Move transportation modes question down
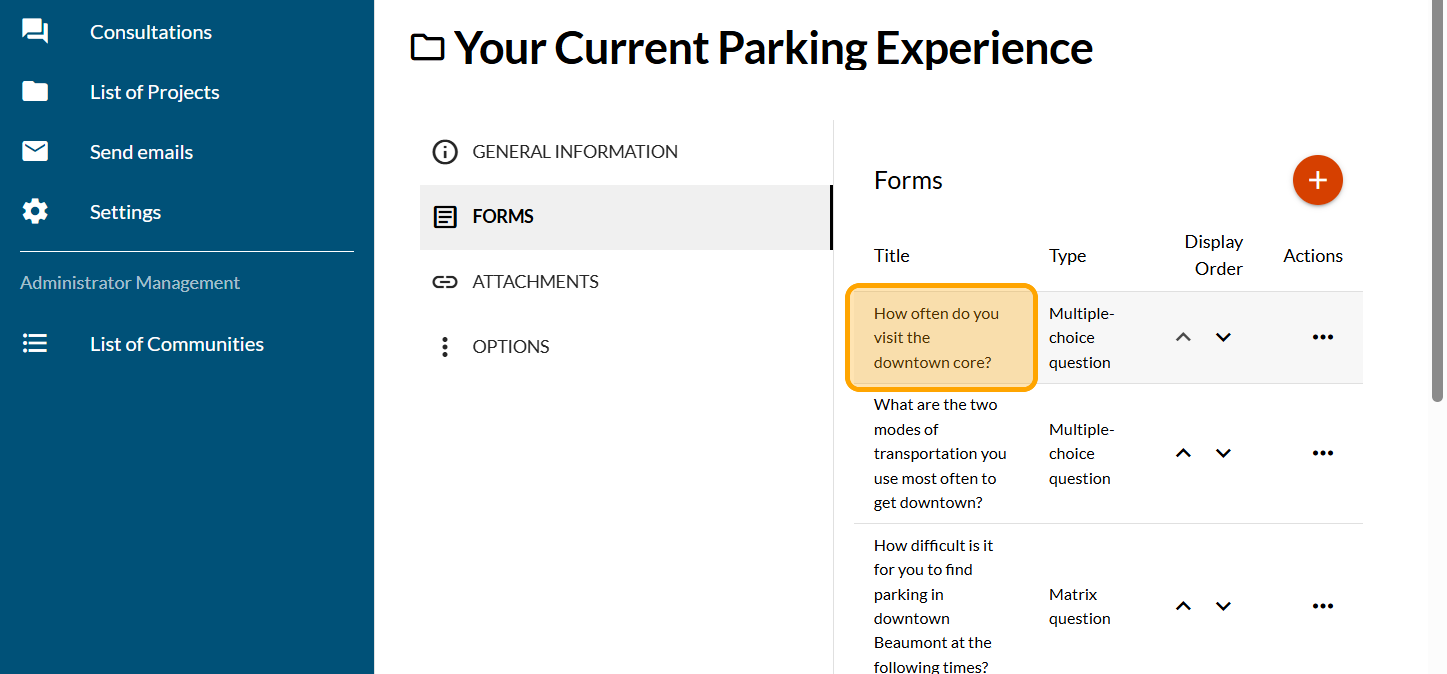The height and width of the screenshot is (674, 1447). tap(1223, 453)
